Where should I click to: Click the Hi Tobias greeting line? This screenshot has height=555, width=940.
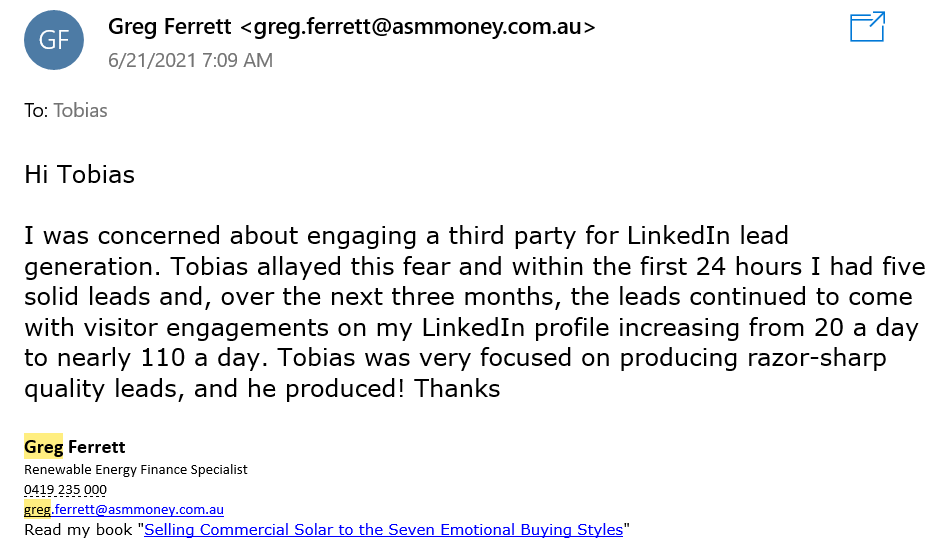coord(80,174)
